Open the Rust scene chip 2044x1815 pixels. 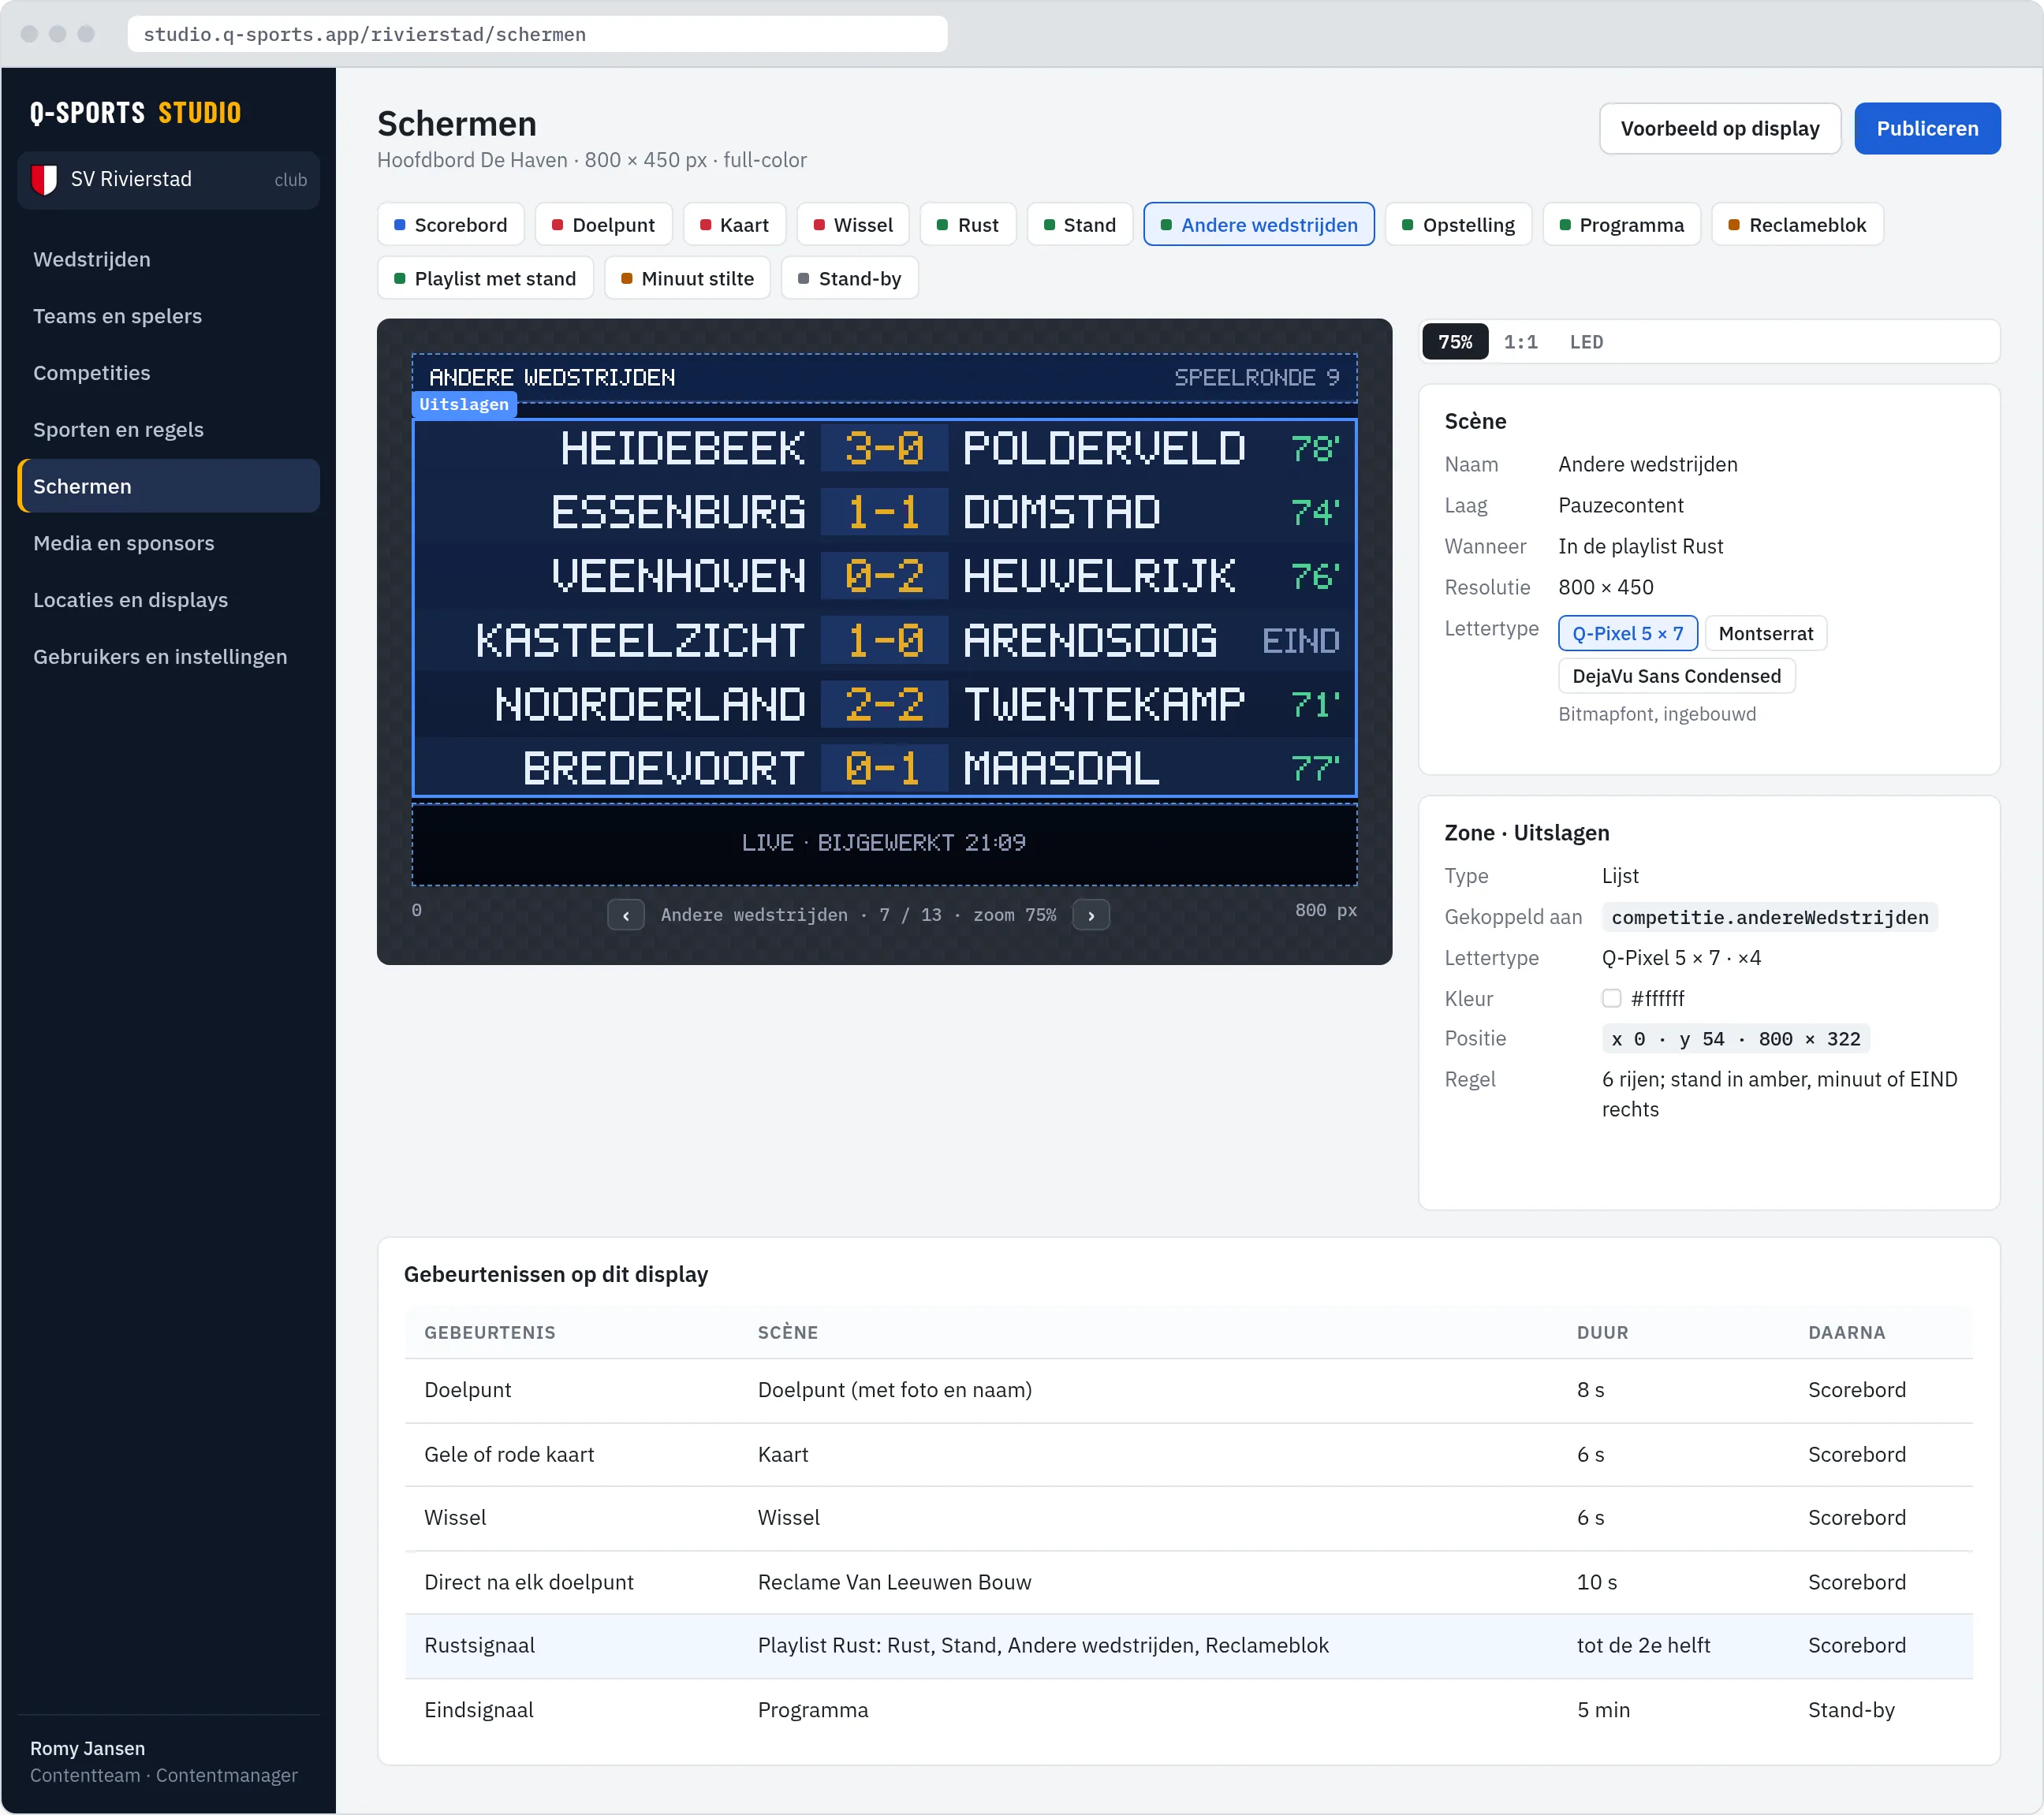pyautogui.click(x=968, y=225)
